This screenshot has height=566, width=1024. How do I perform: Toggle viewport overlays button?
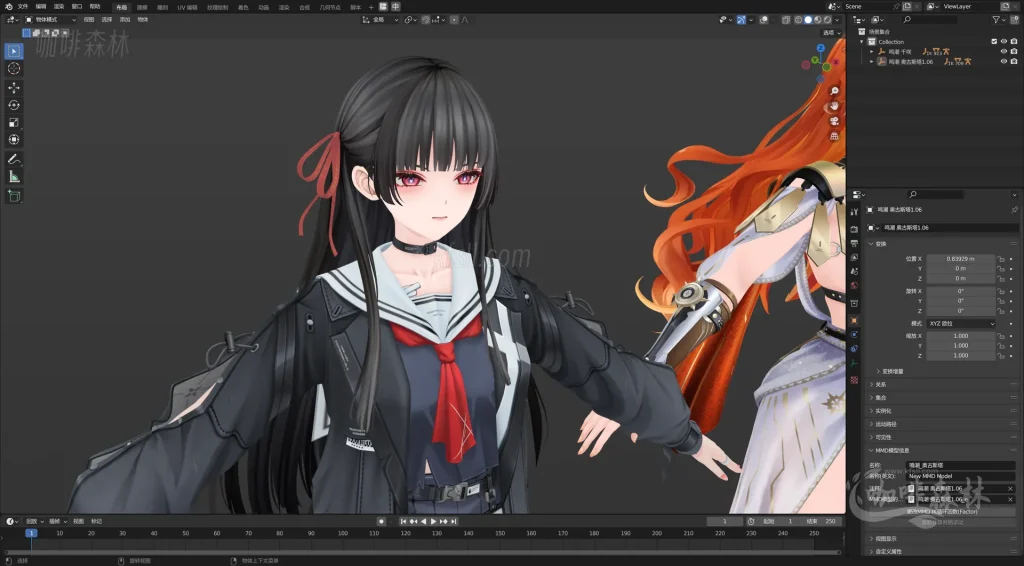pyautogui.click(x=764, y=20)
